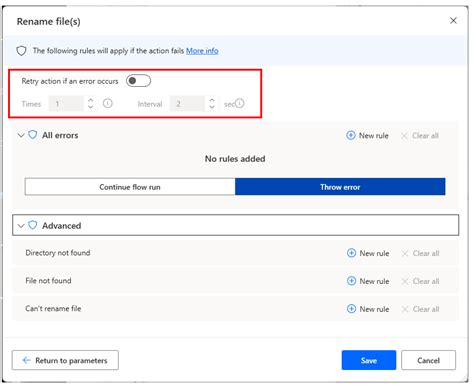Viewport: 474px width, 388px height.
Task: Click the Interval stepper arrows
Action: 212,104
